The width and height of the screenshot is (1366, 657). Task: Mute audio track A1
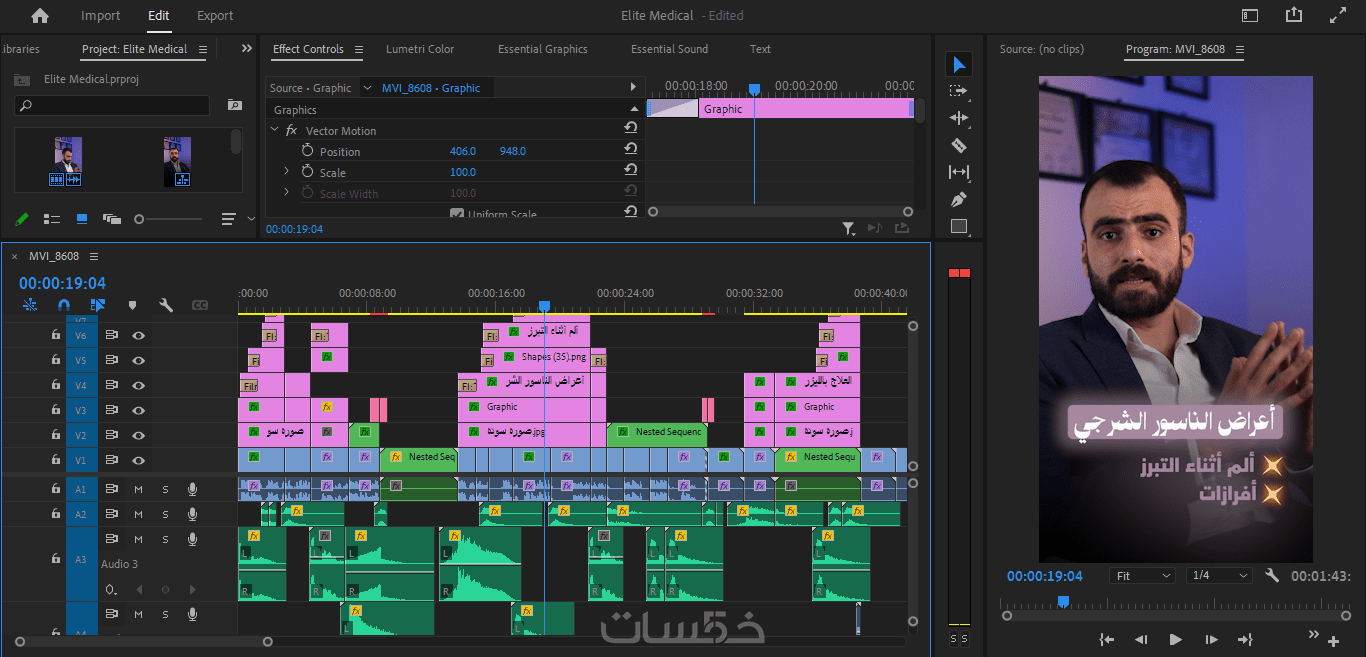139,489
